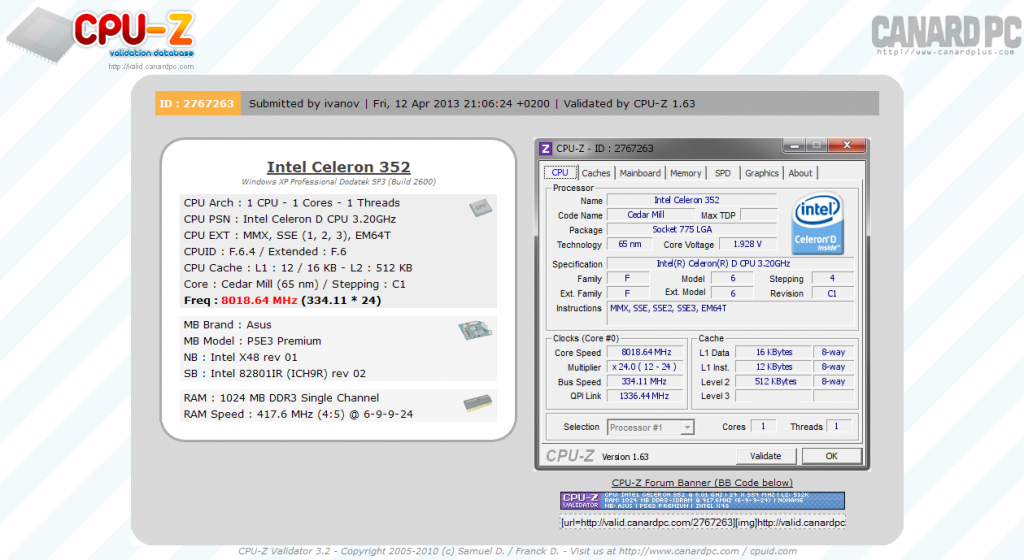Click the Specification Celeron D 3.20GHz field

click(x=730, y=264)
